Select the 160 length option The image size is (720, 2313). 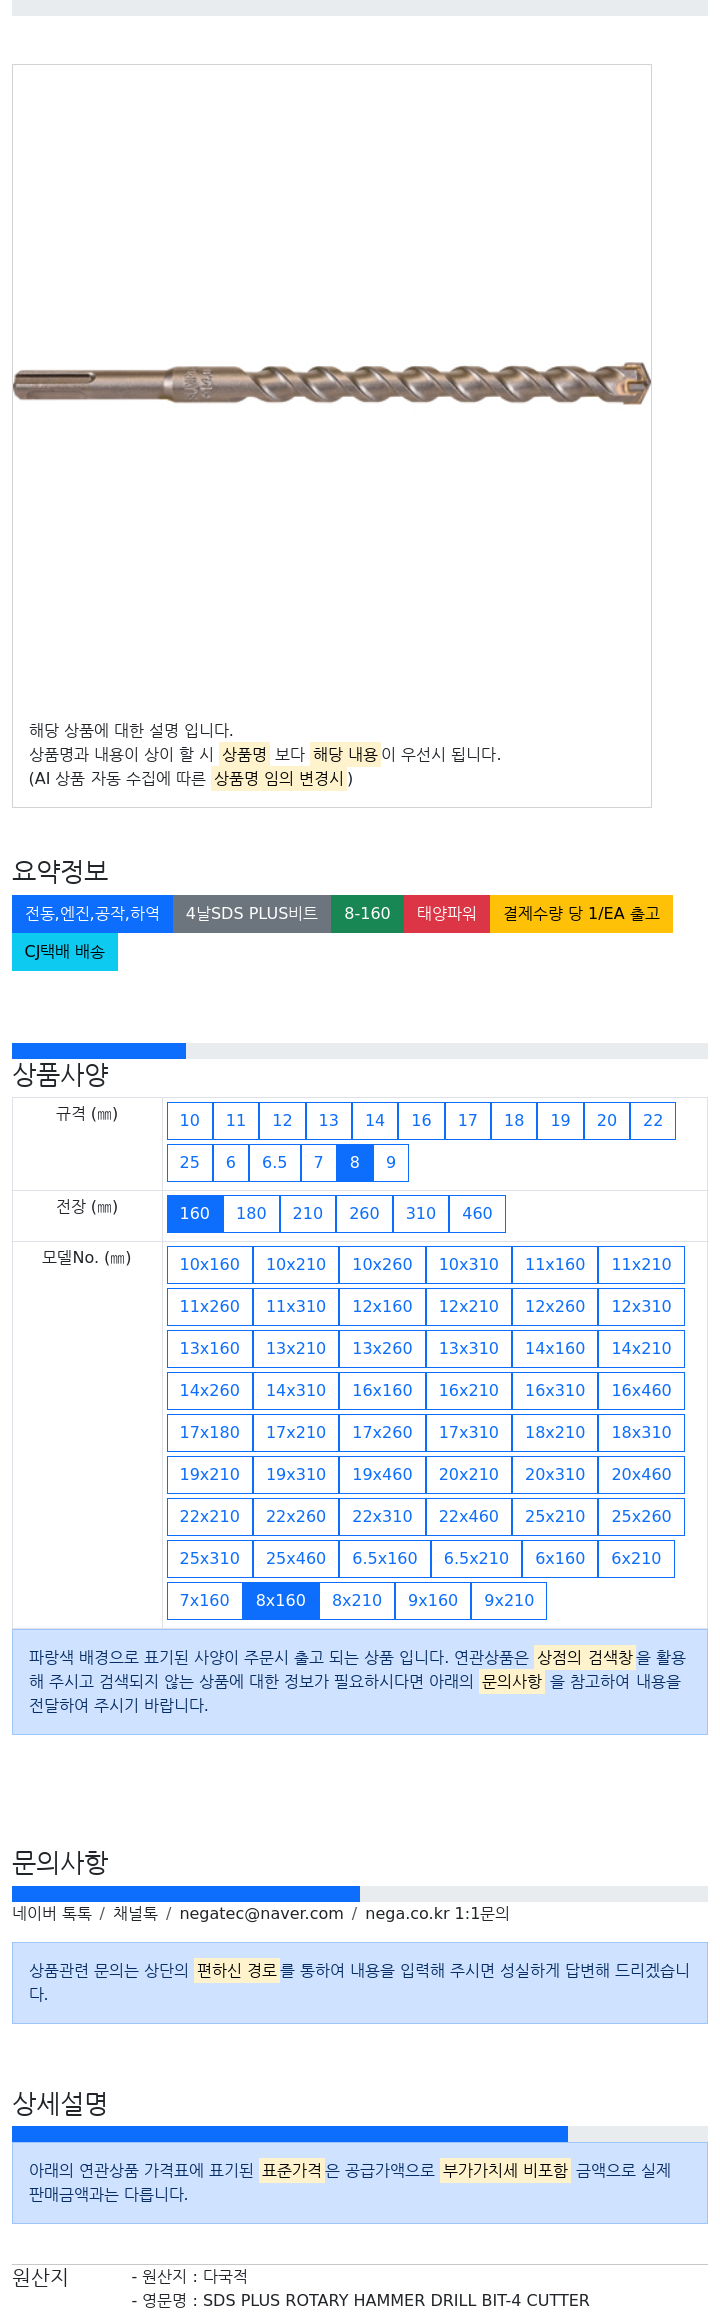pyautogui.click(x=195, y=1214)
